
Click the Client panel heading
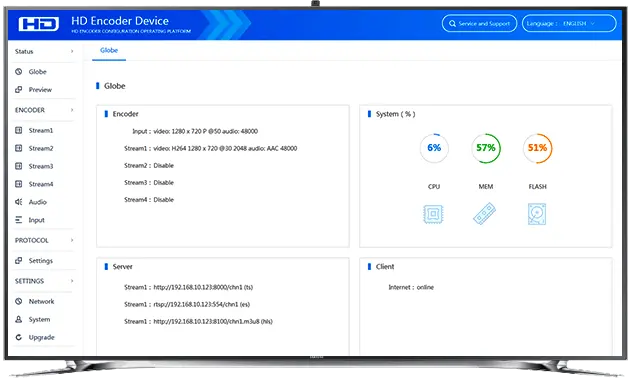point(385,267)
